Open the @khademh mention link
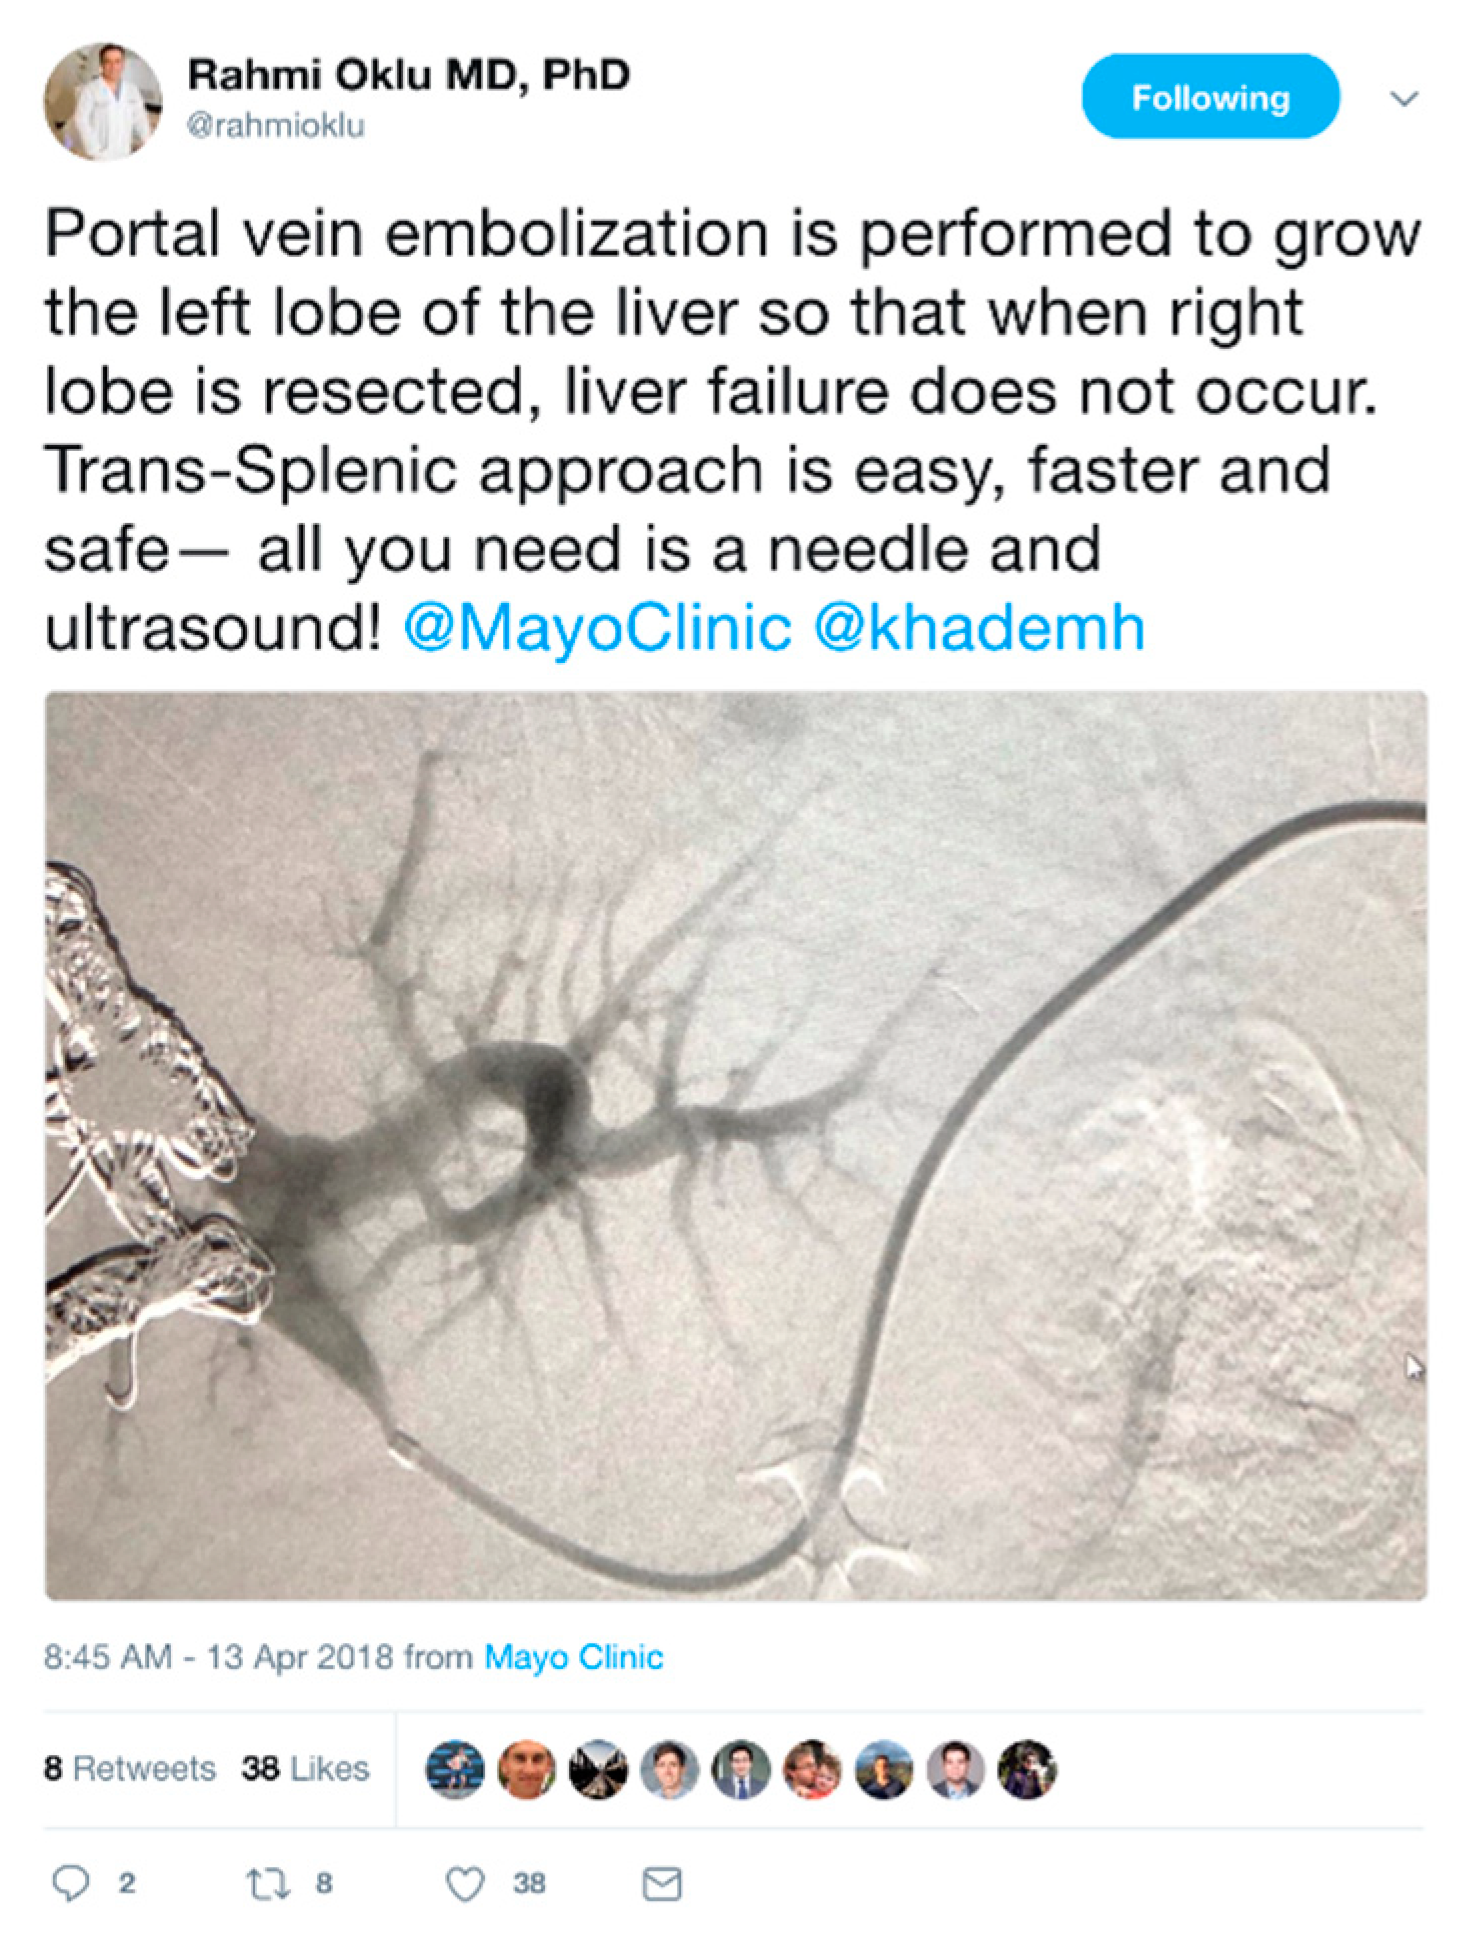 pyautogui.click(x=980, y=628)
